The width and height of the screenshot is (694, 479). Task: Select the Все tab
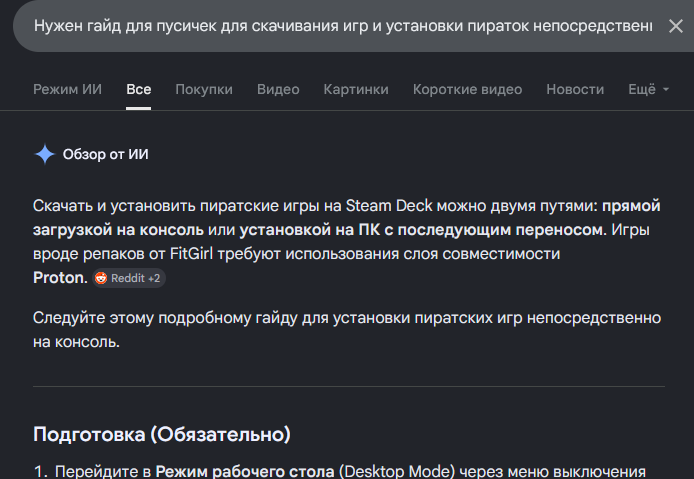[139, 89]
